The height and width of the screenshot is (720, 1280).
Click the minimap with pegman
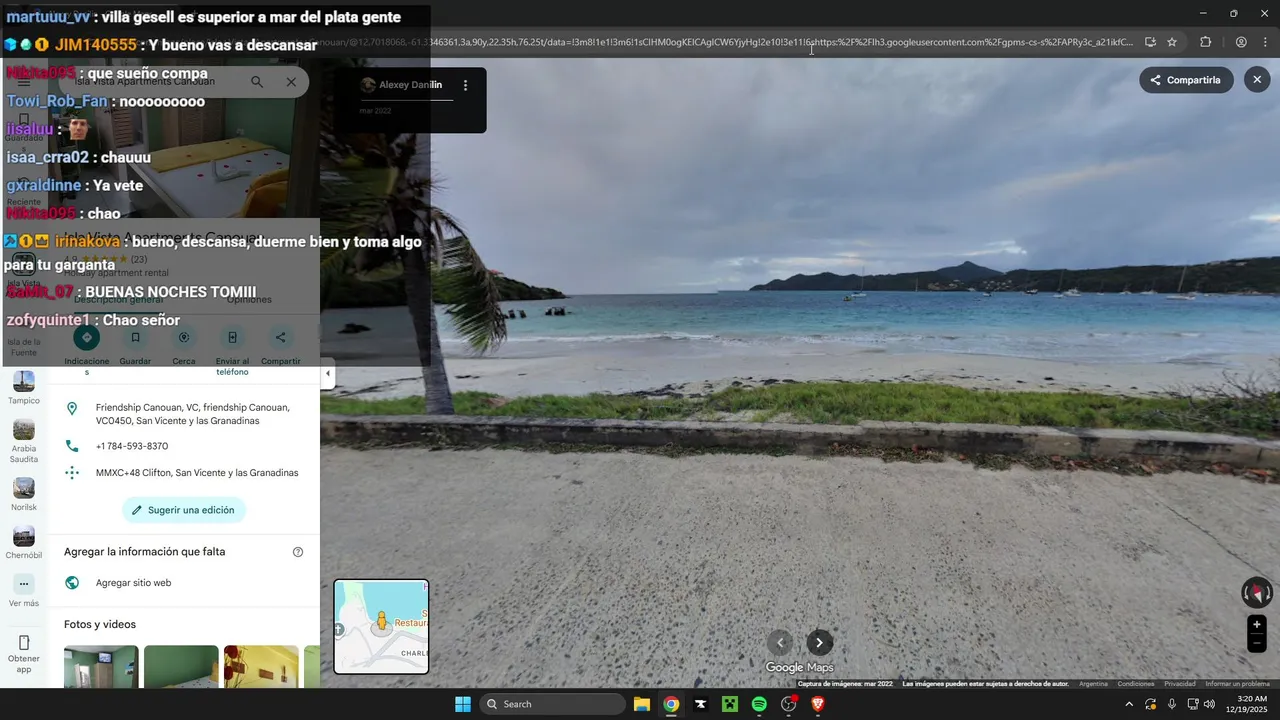(x=381, y=627)
